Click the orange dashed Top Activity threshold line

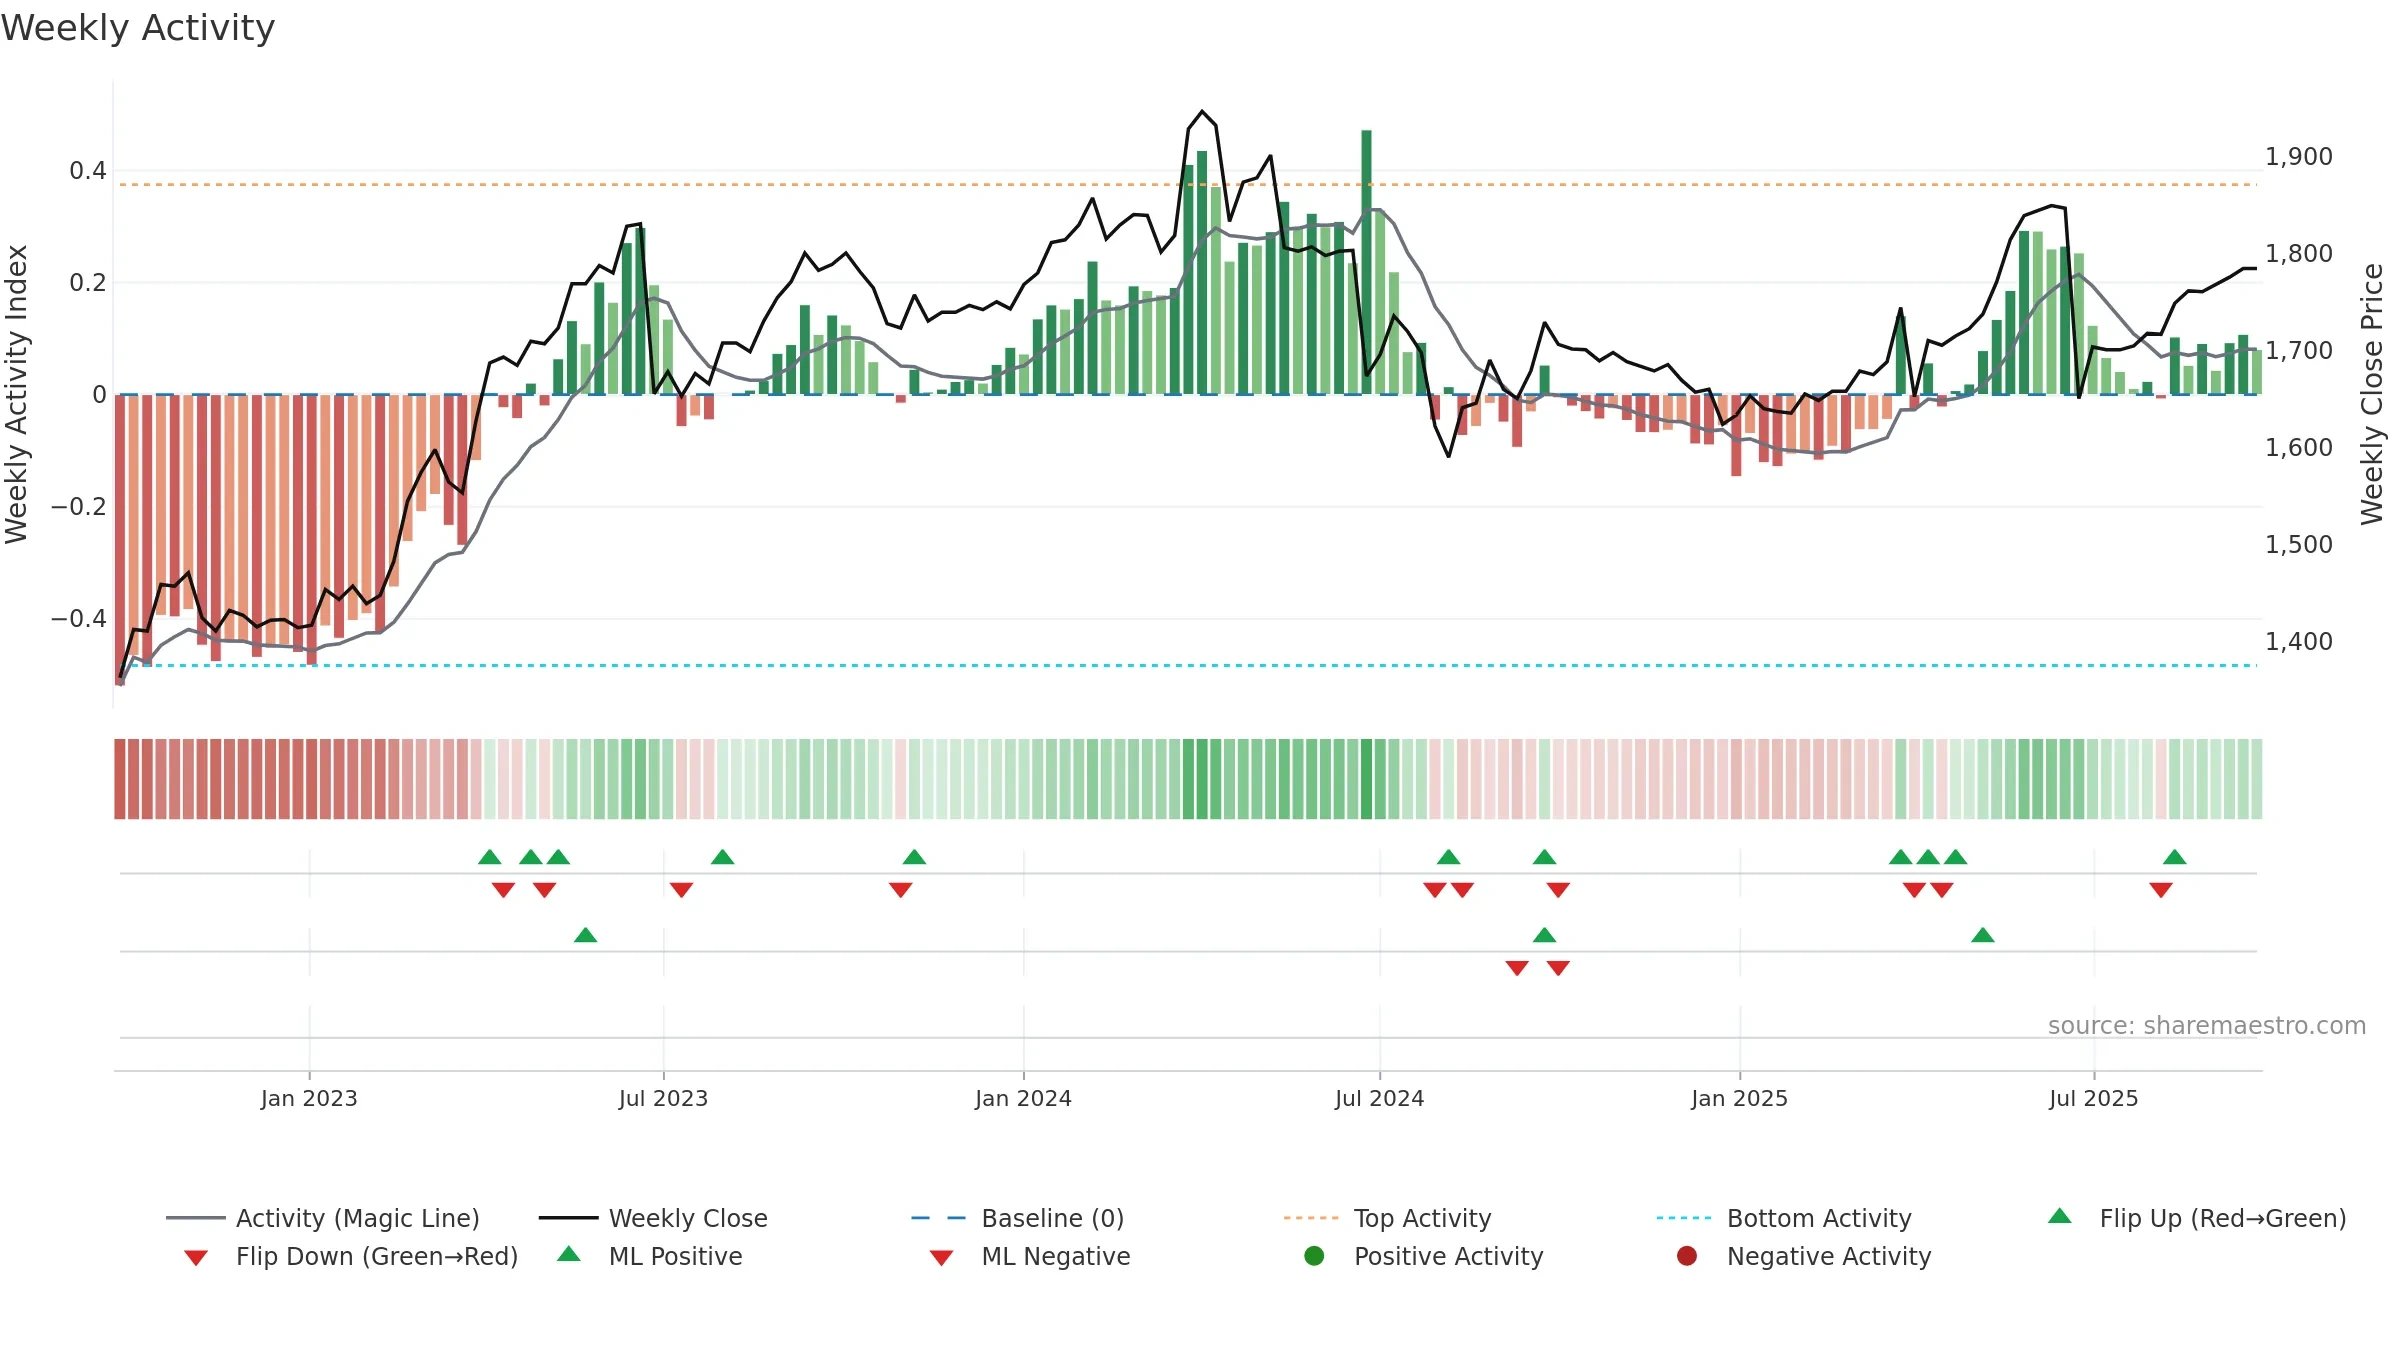[x=1187, y=185]
